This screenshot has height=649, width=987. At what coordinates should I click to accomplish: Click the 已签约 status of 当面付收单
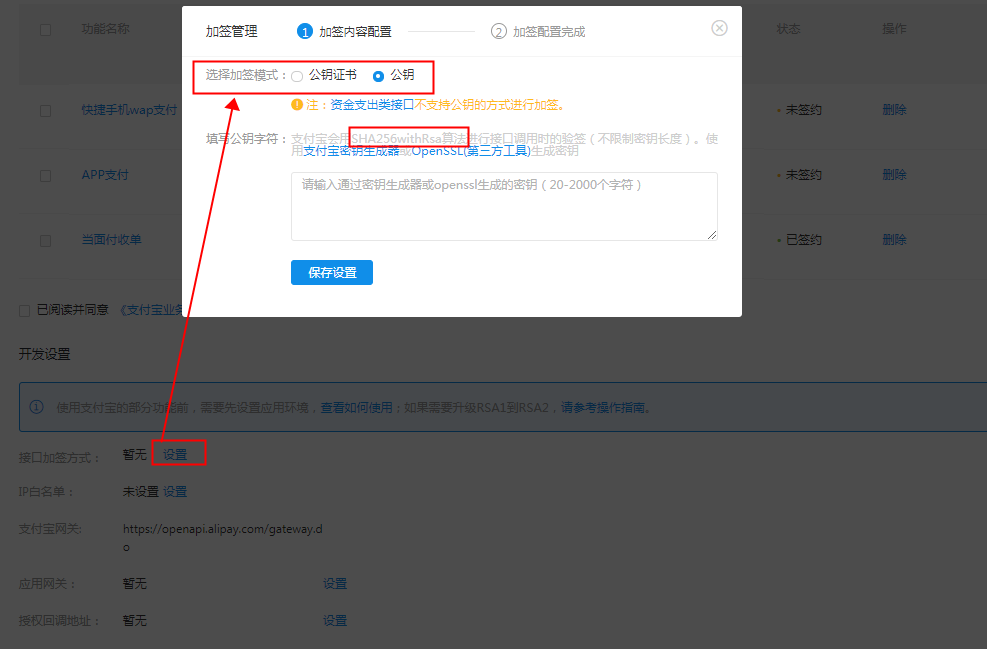tap(803, 239)
